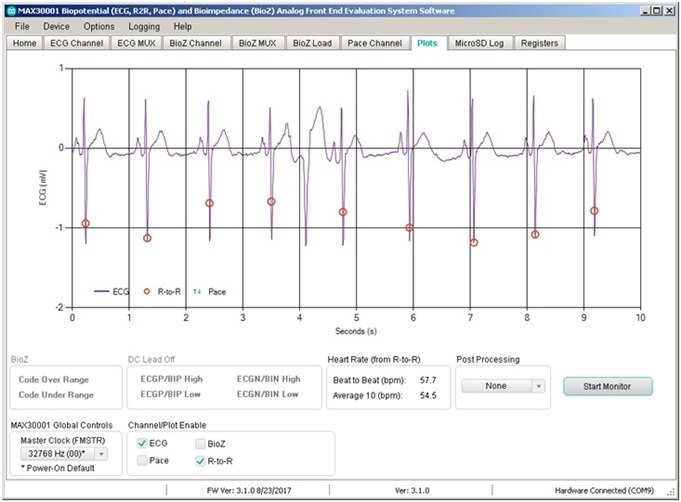Open the File menu
The image size is (681, 502).
tap(22, 26)
